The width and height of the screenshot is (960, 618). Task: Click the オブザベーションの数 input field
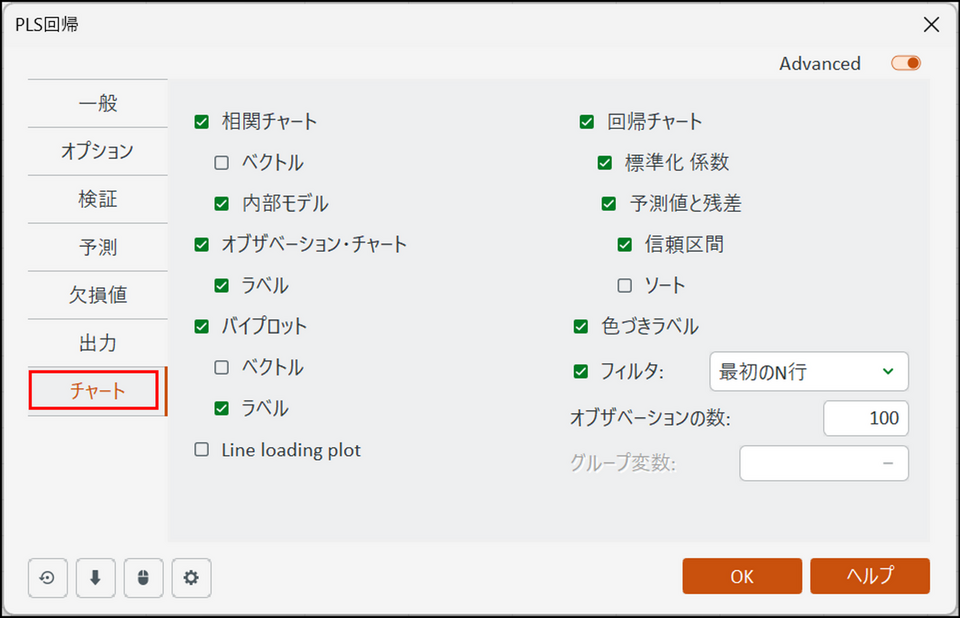[x=866, y=418]
